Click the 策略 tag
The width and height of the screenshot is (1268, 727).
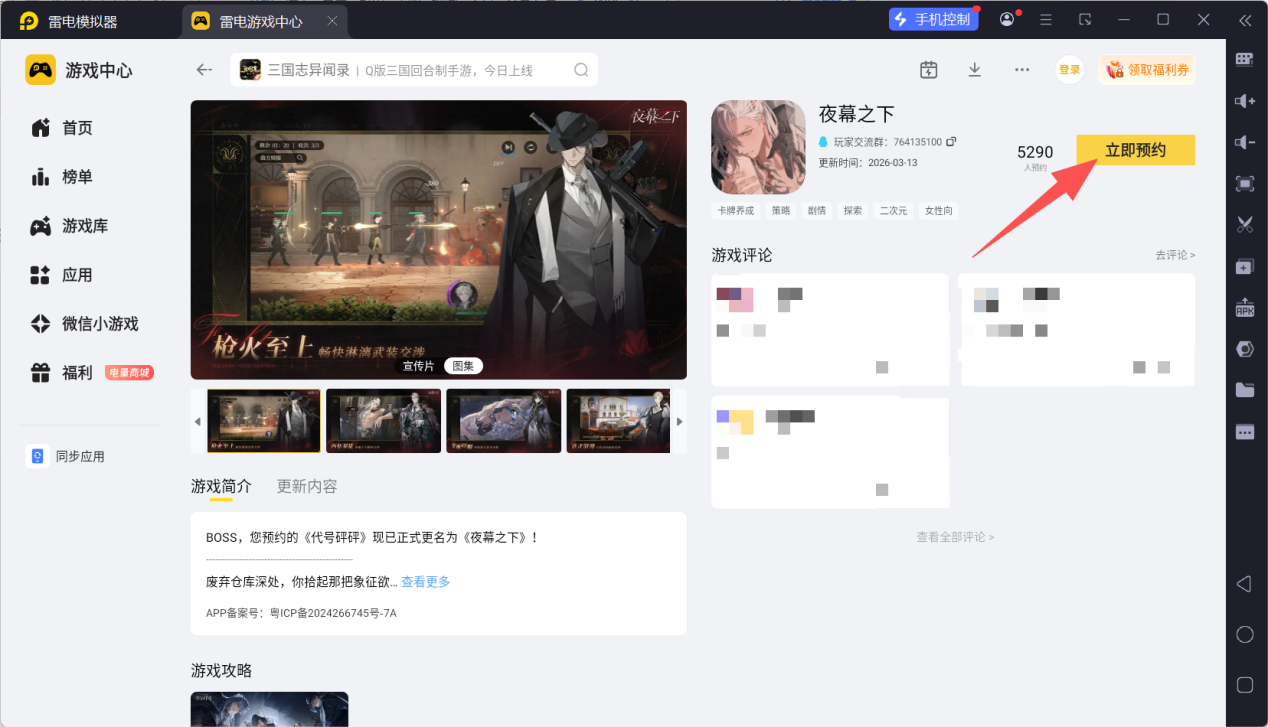coord(780,211)
